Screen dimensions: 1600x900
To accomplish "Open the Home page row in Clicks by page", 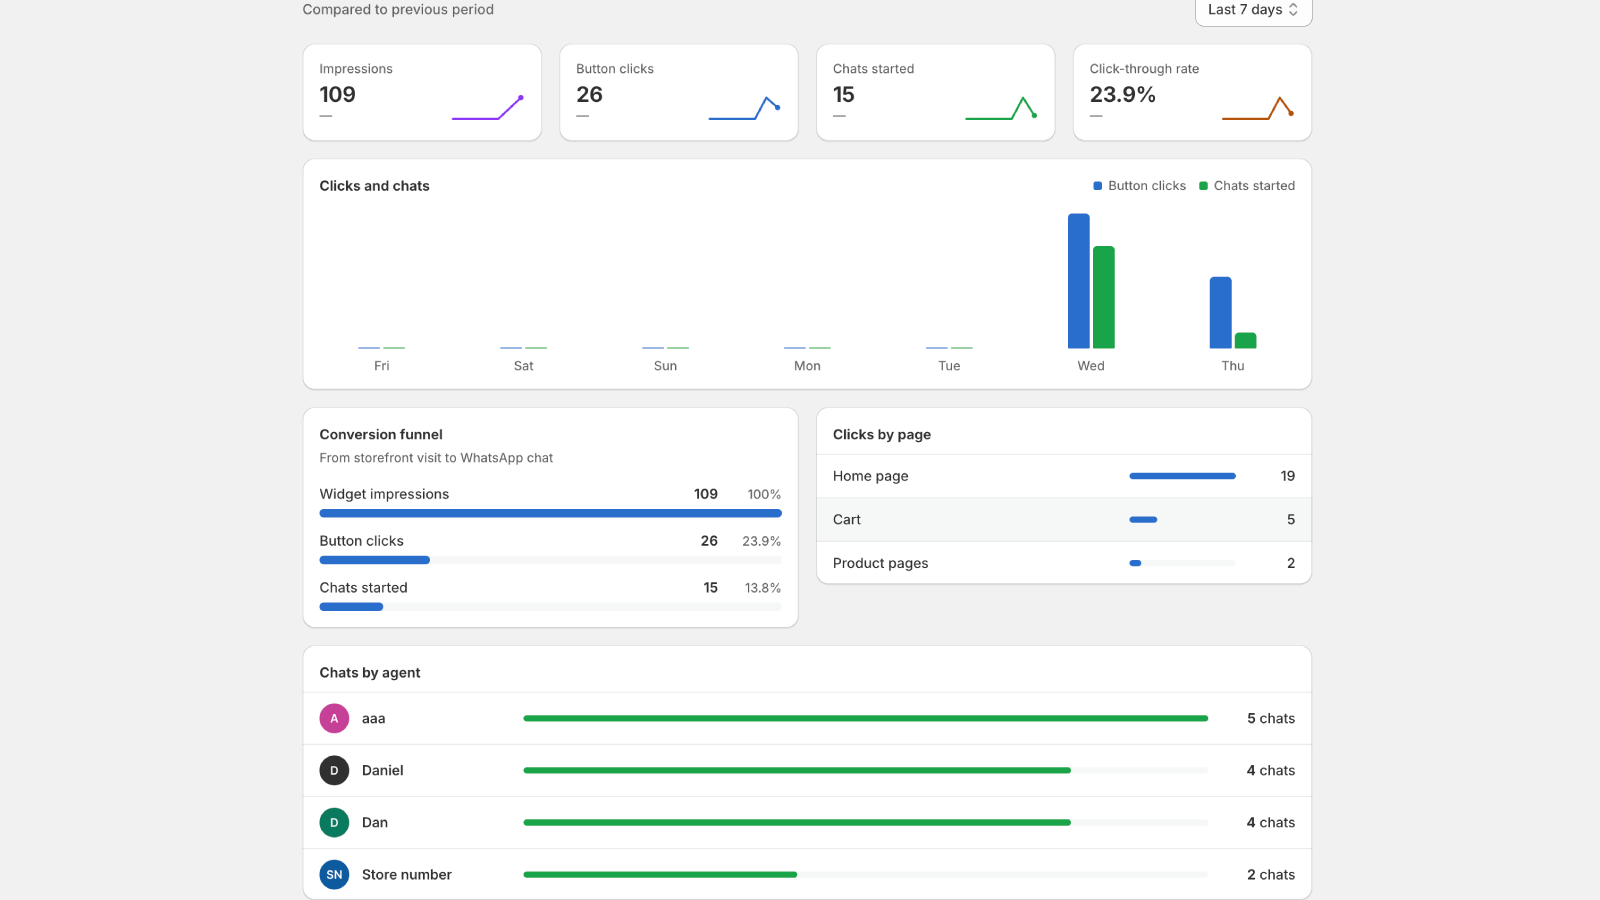I will [x=1064, y=476].
